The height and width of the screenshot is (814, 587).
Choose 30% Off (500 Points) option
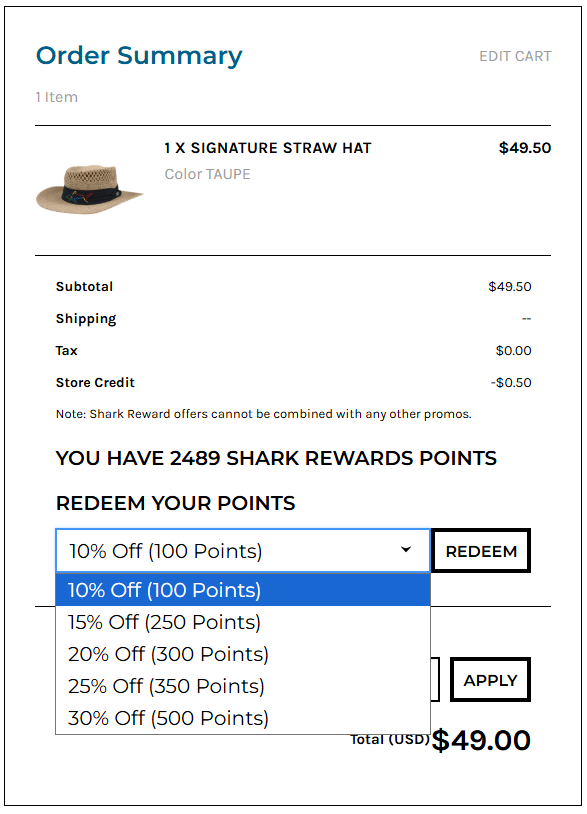243,718
